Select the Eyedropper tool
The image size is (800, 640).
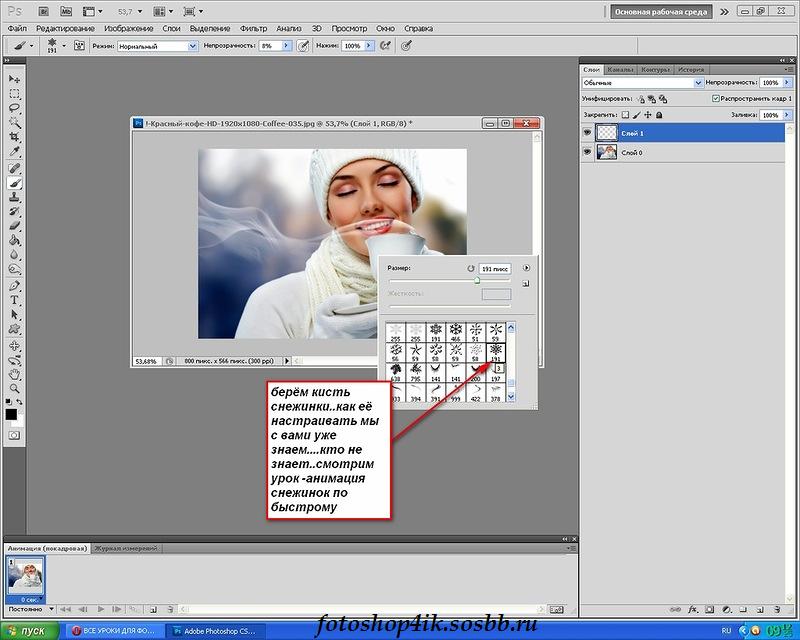pos(15,152)
